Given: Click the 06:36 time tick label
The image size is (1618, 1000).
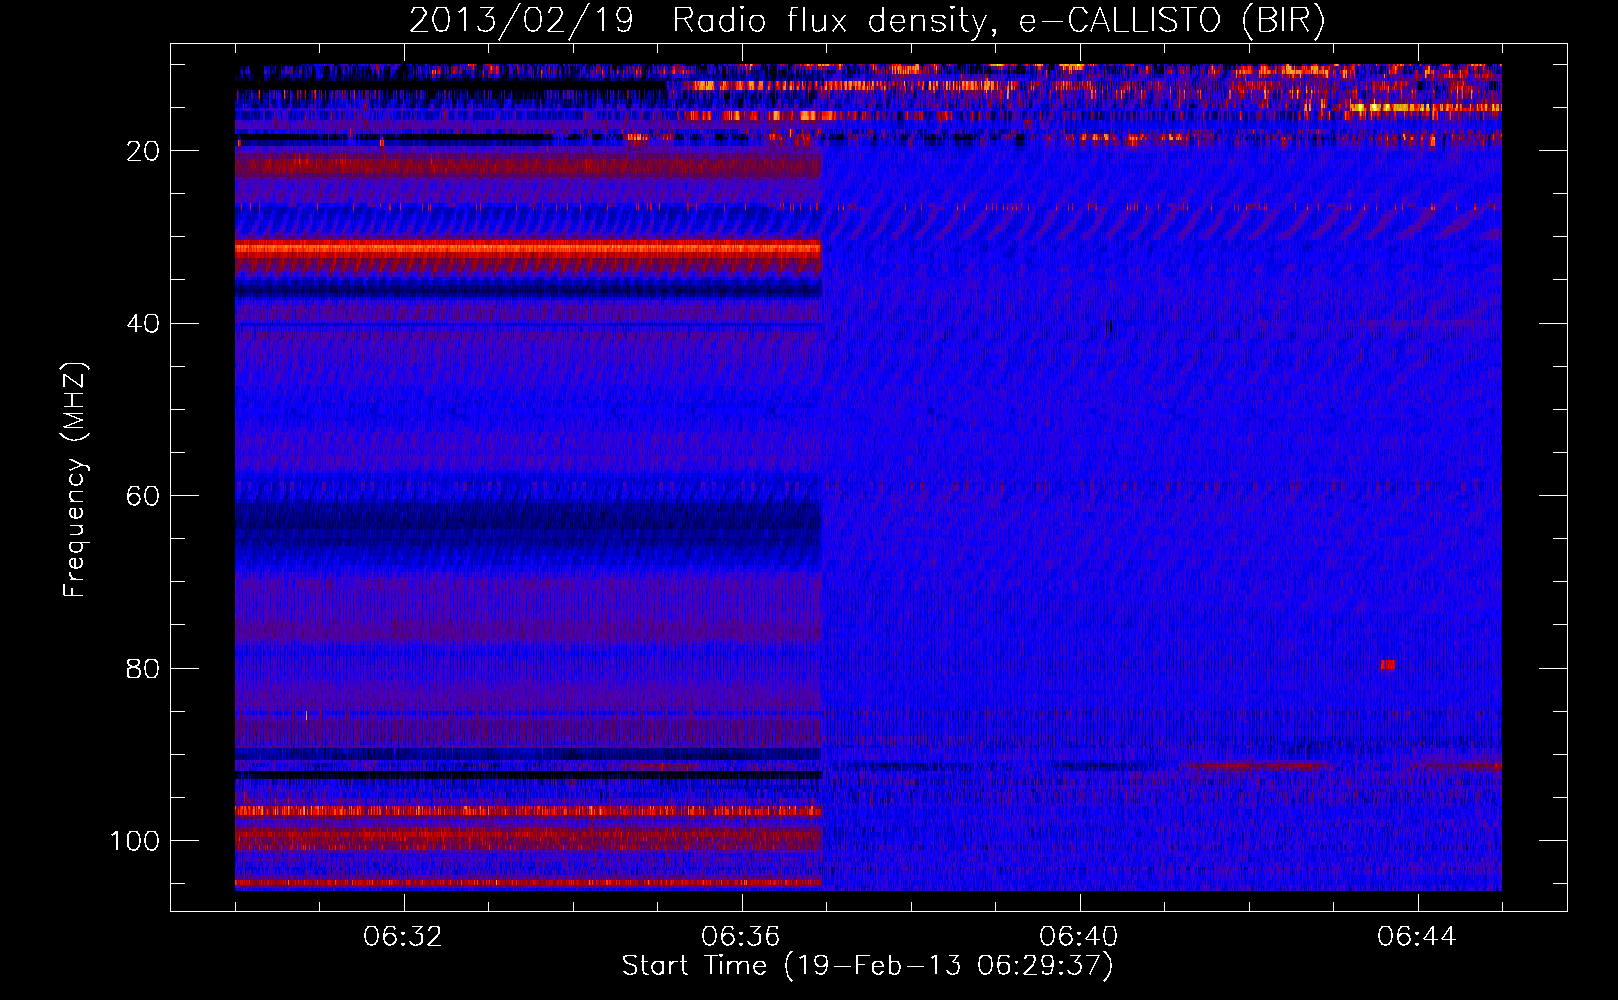Looking at the screenshot, I should 741,937.
